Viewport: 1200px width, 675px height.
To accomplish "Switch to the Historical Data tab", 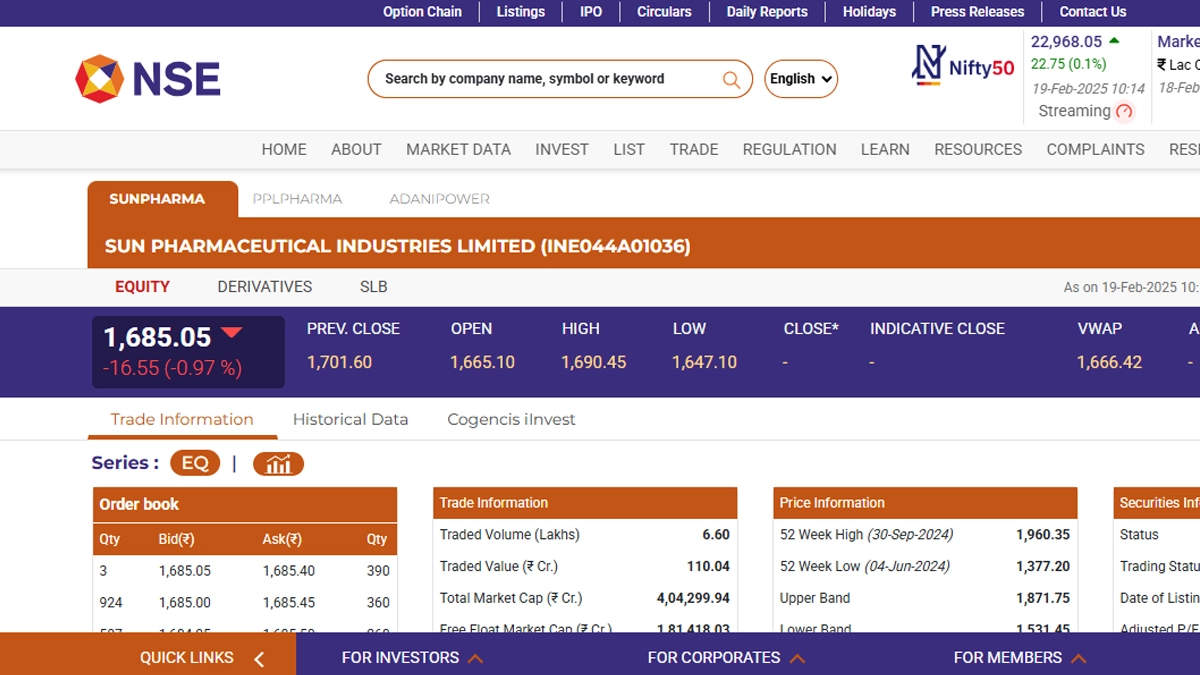I will point(350,419).
